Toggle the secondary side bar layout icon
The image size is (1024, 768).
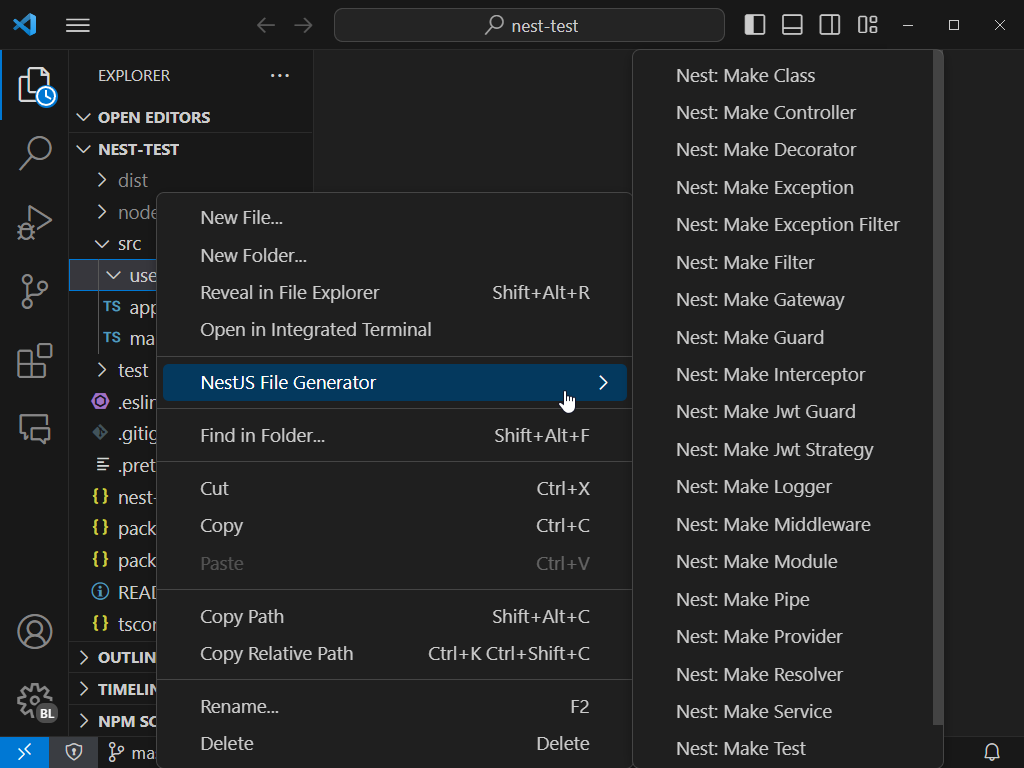pyautogui.click(x=830, y=25)
